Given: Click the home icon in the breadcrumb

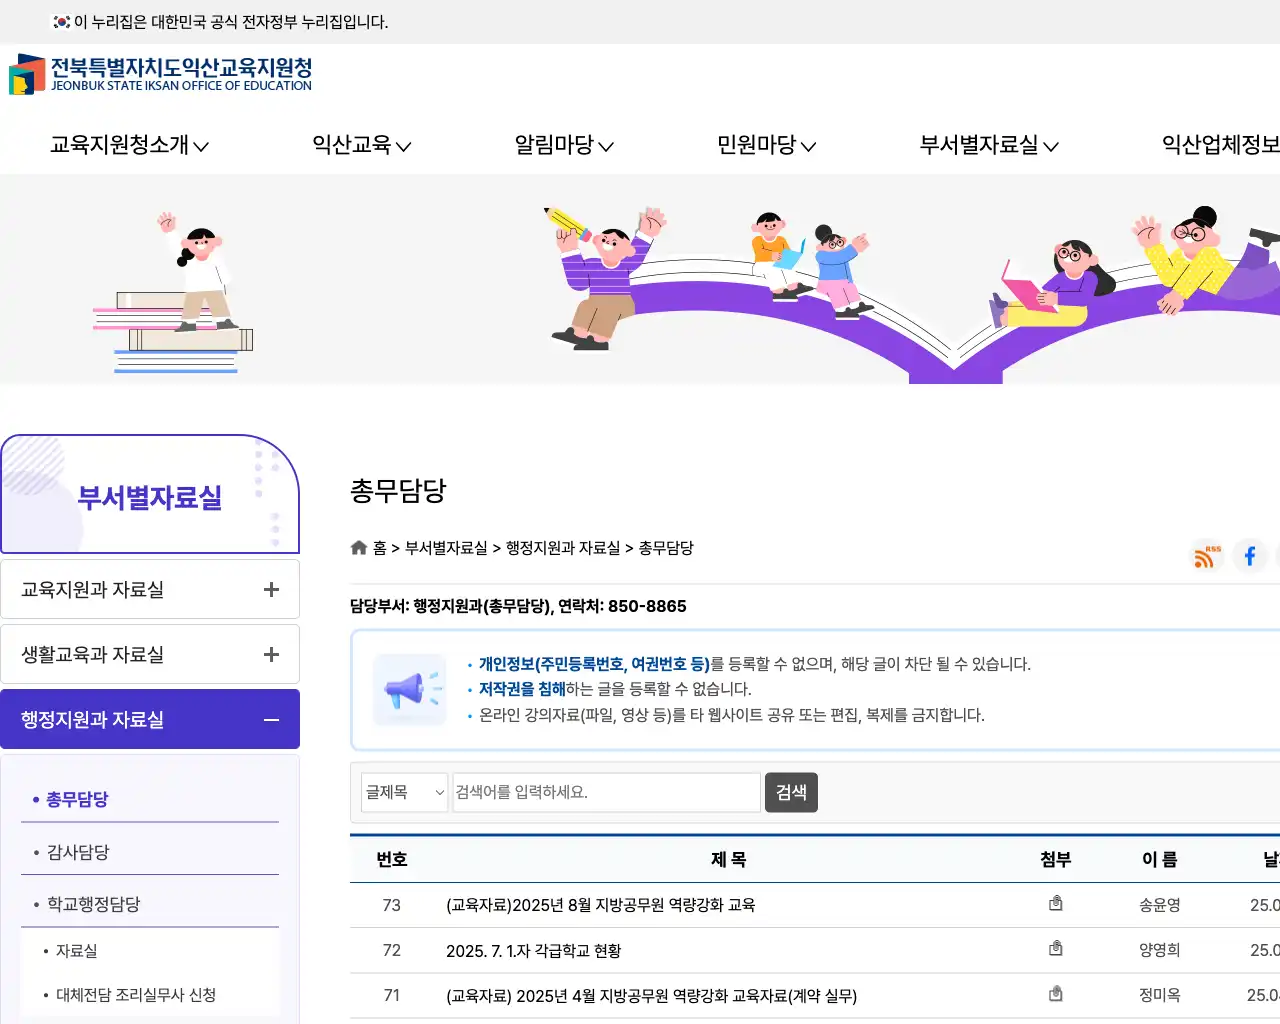Looking at the screenshot, I should pos(358,547).
